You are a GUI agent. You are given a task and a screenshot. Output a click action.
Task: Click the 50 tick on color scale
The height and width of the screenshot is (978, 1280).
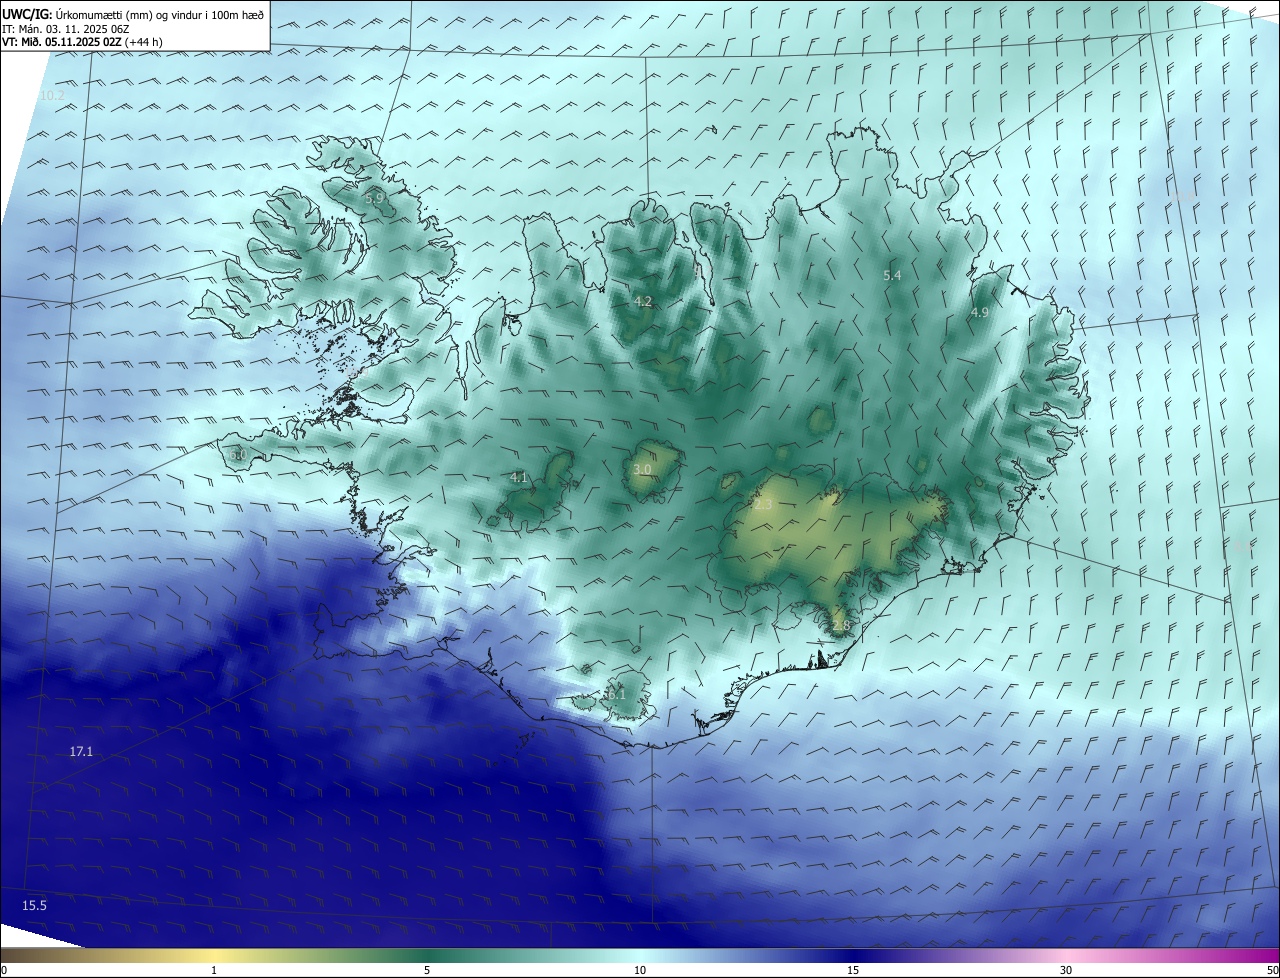tap(1272, 970)
